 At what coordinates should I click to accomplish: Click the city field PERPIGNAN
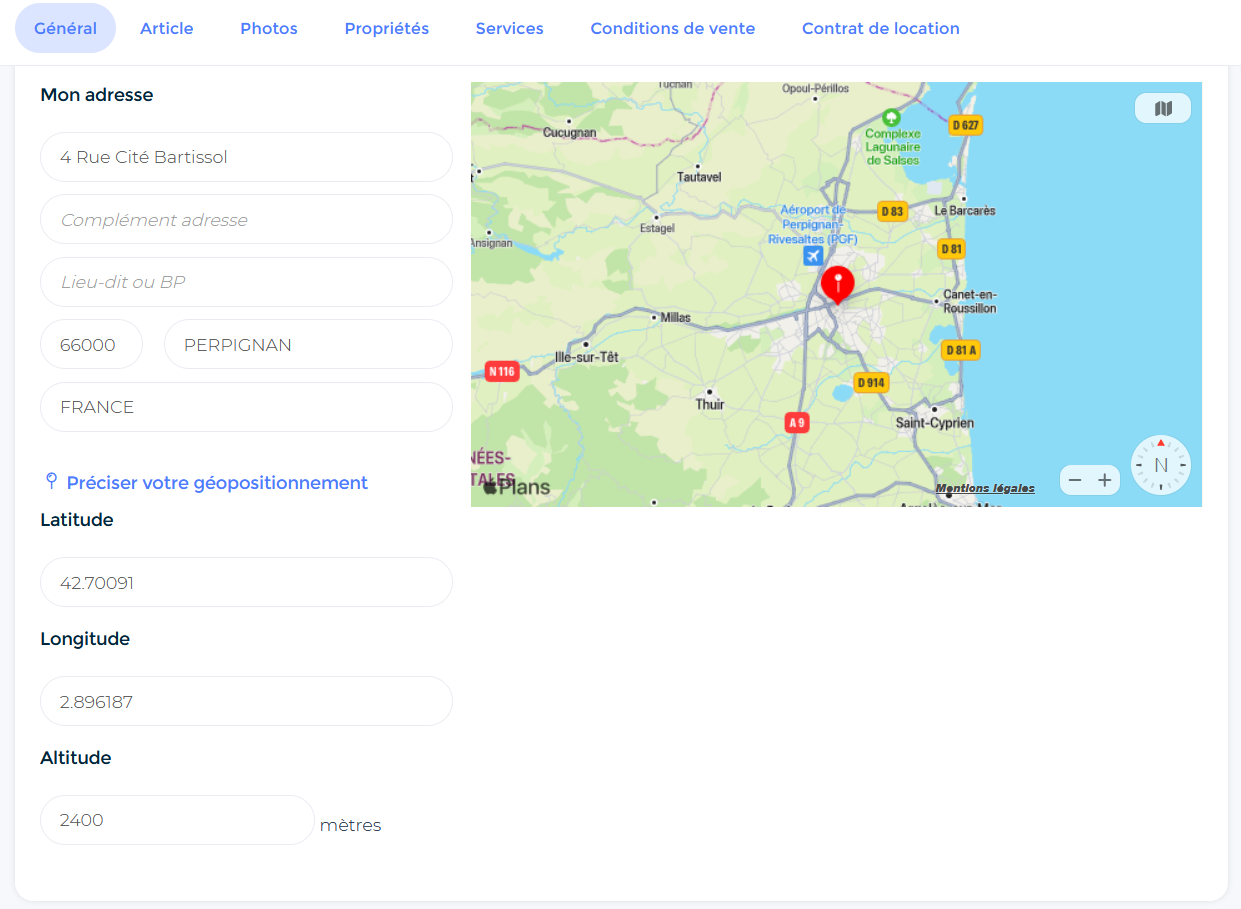[308, 344]
